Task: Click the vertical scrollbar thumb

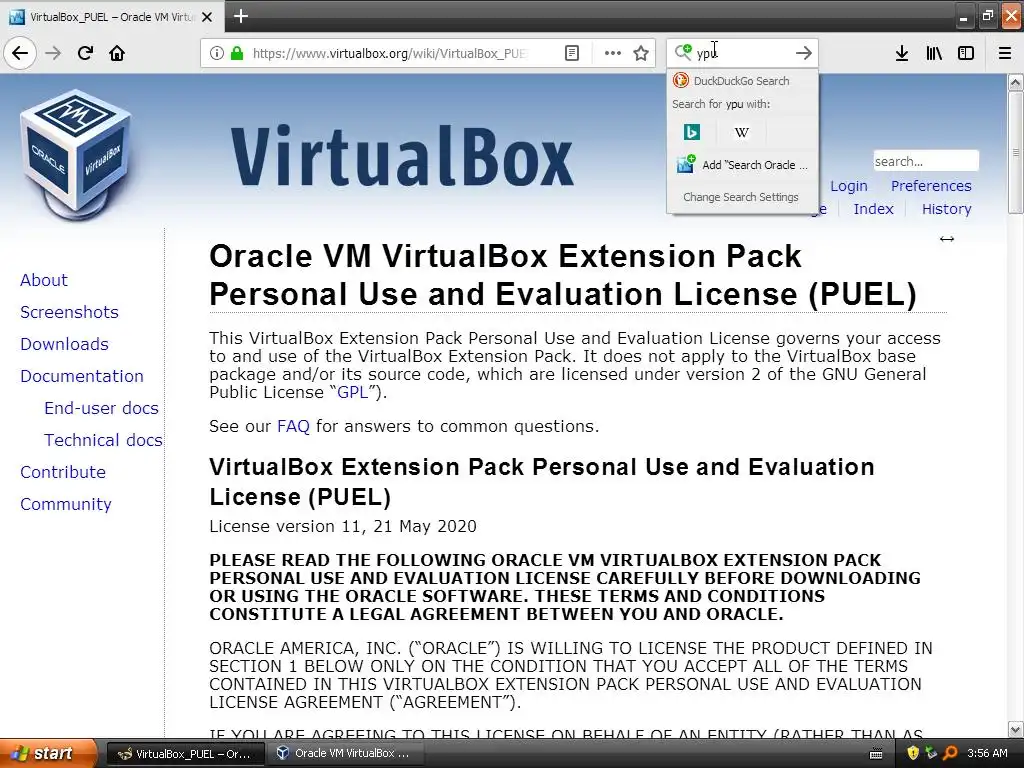Action: [x=1016, y=152]
